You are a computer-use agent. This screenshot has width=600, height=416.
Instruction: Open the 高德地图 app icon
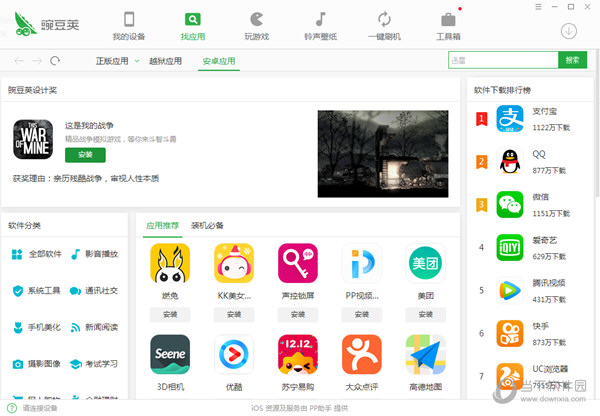pyautogui.click(x=426, y=354)
